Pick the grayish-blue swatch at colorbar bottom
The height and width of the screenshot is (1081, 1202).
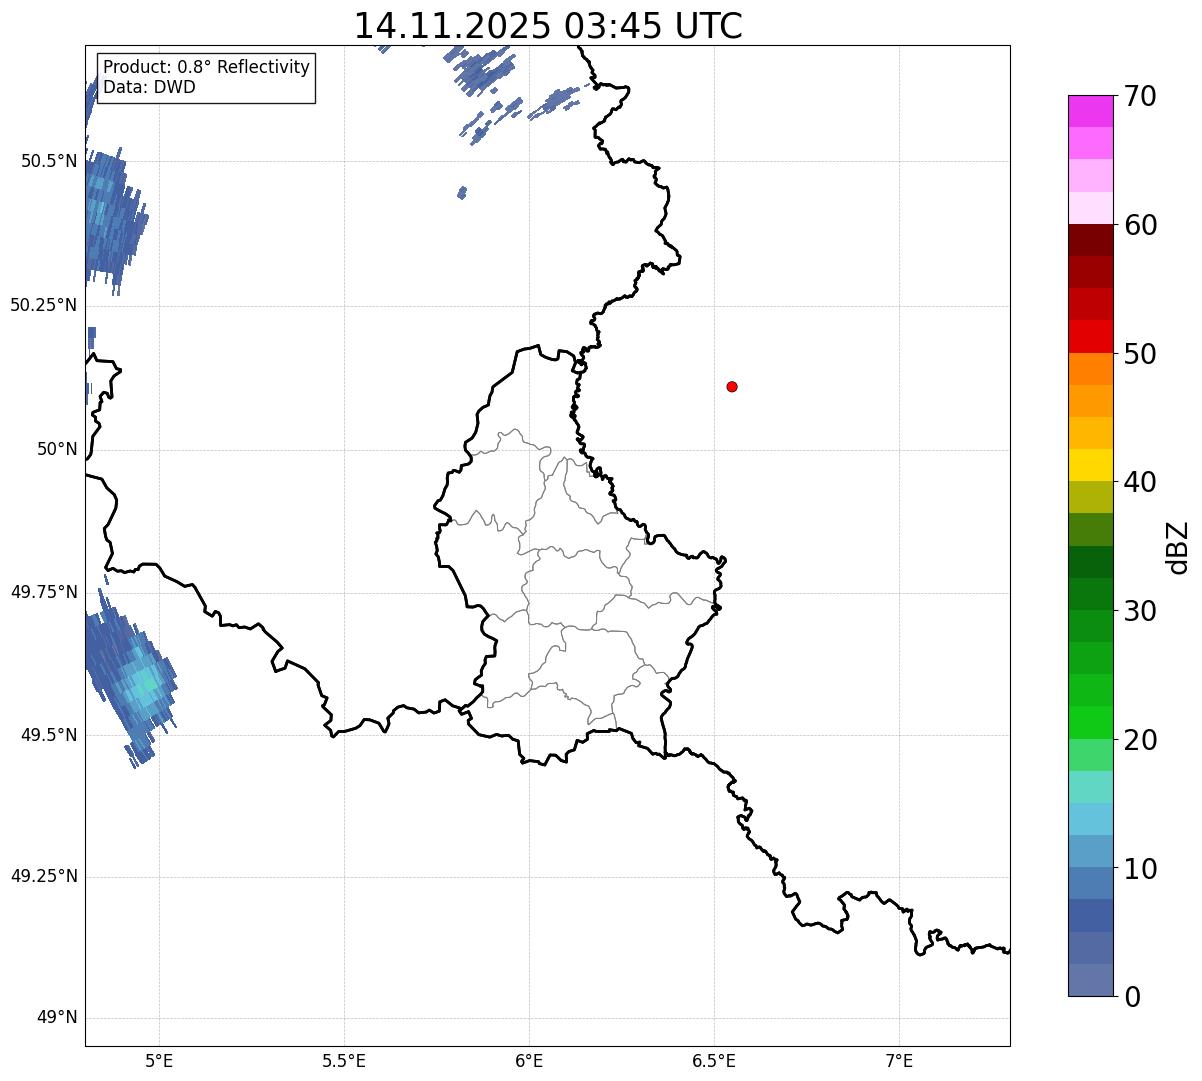(1091, 980)
